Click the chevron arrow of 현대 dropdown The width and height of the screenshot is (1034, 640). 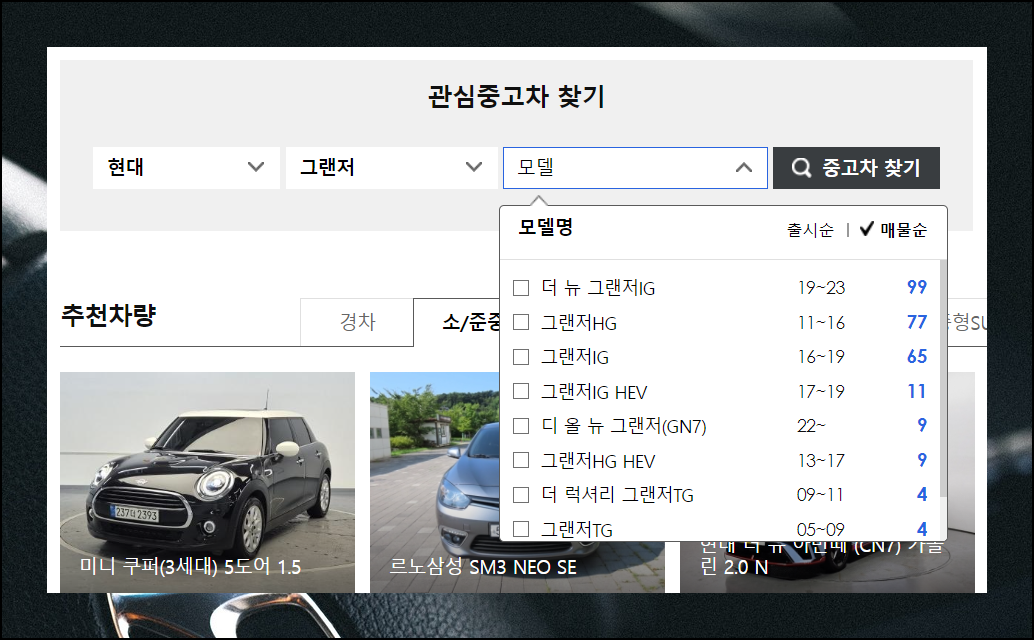(x=256, y=167)
